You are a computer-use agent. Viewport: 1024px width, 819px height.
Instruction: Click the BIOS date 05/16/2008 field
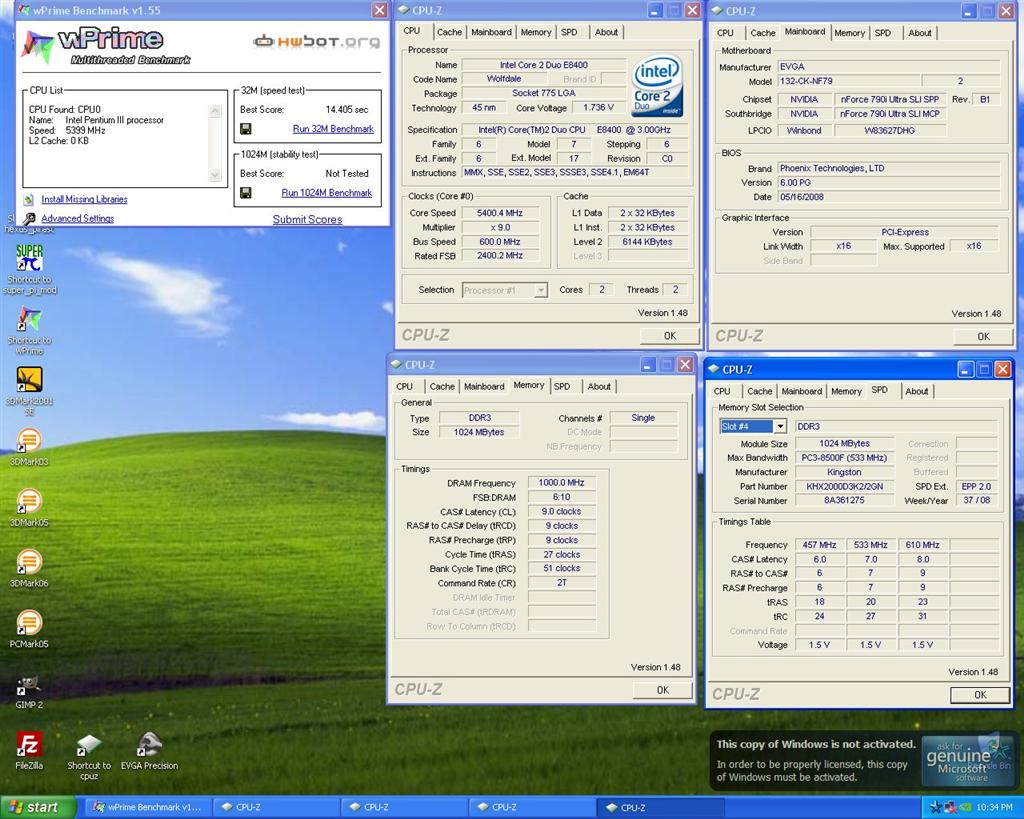click(x=888, y=197)
